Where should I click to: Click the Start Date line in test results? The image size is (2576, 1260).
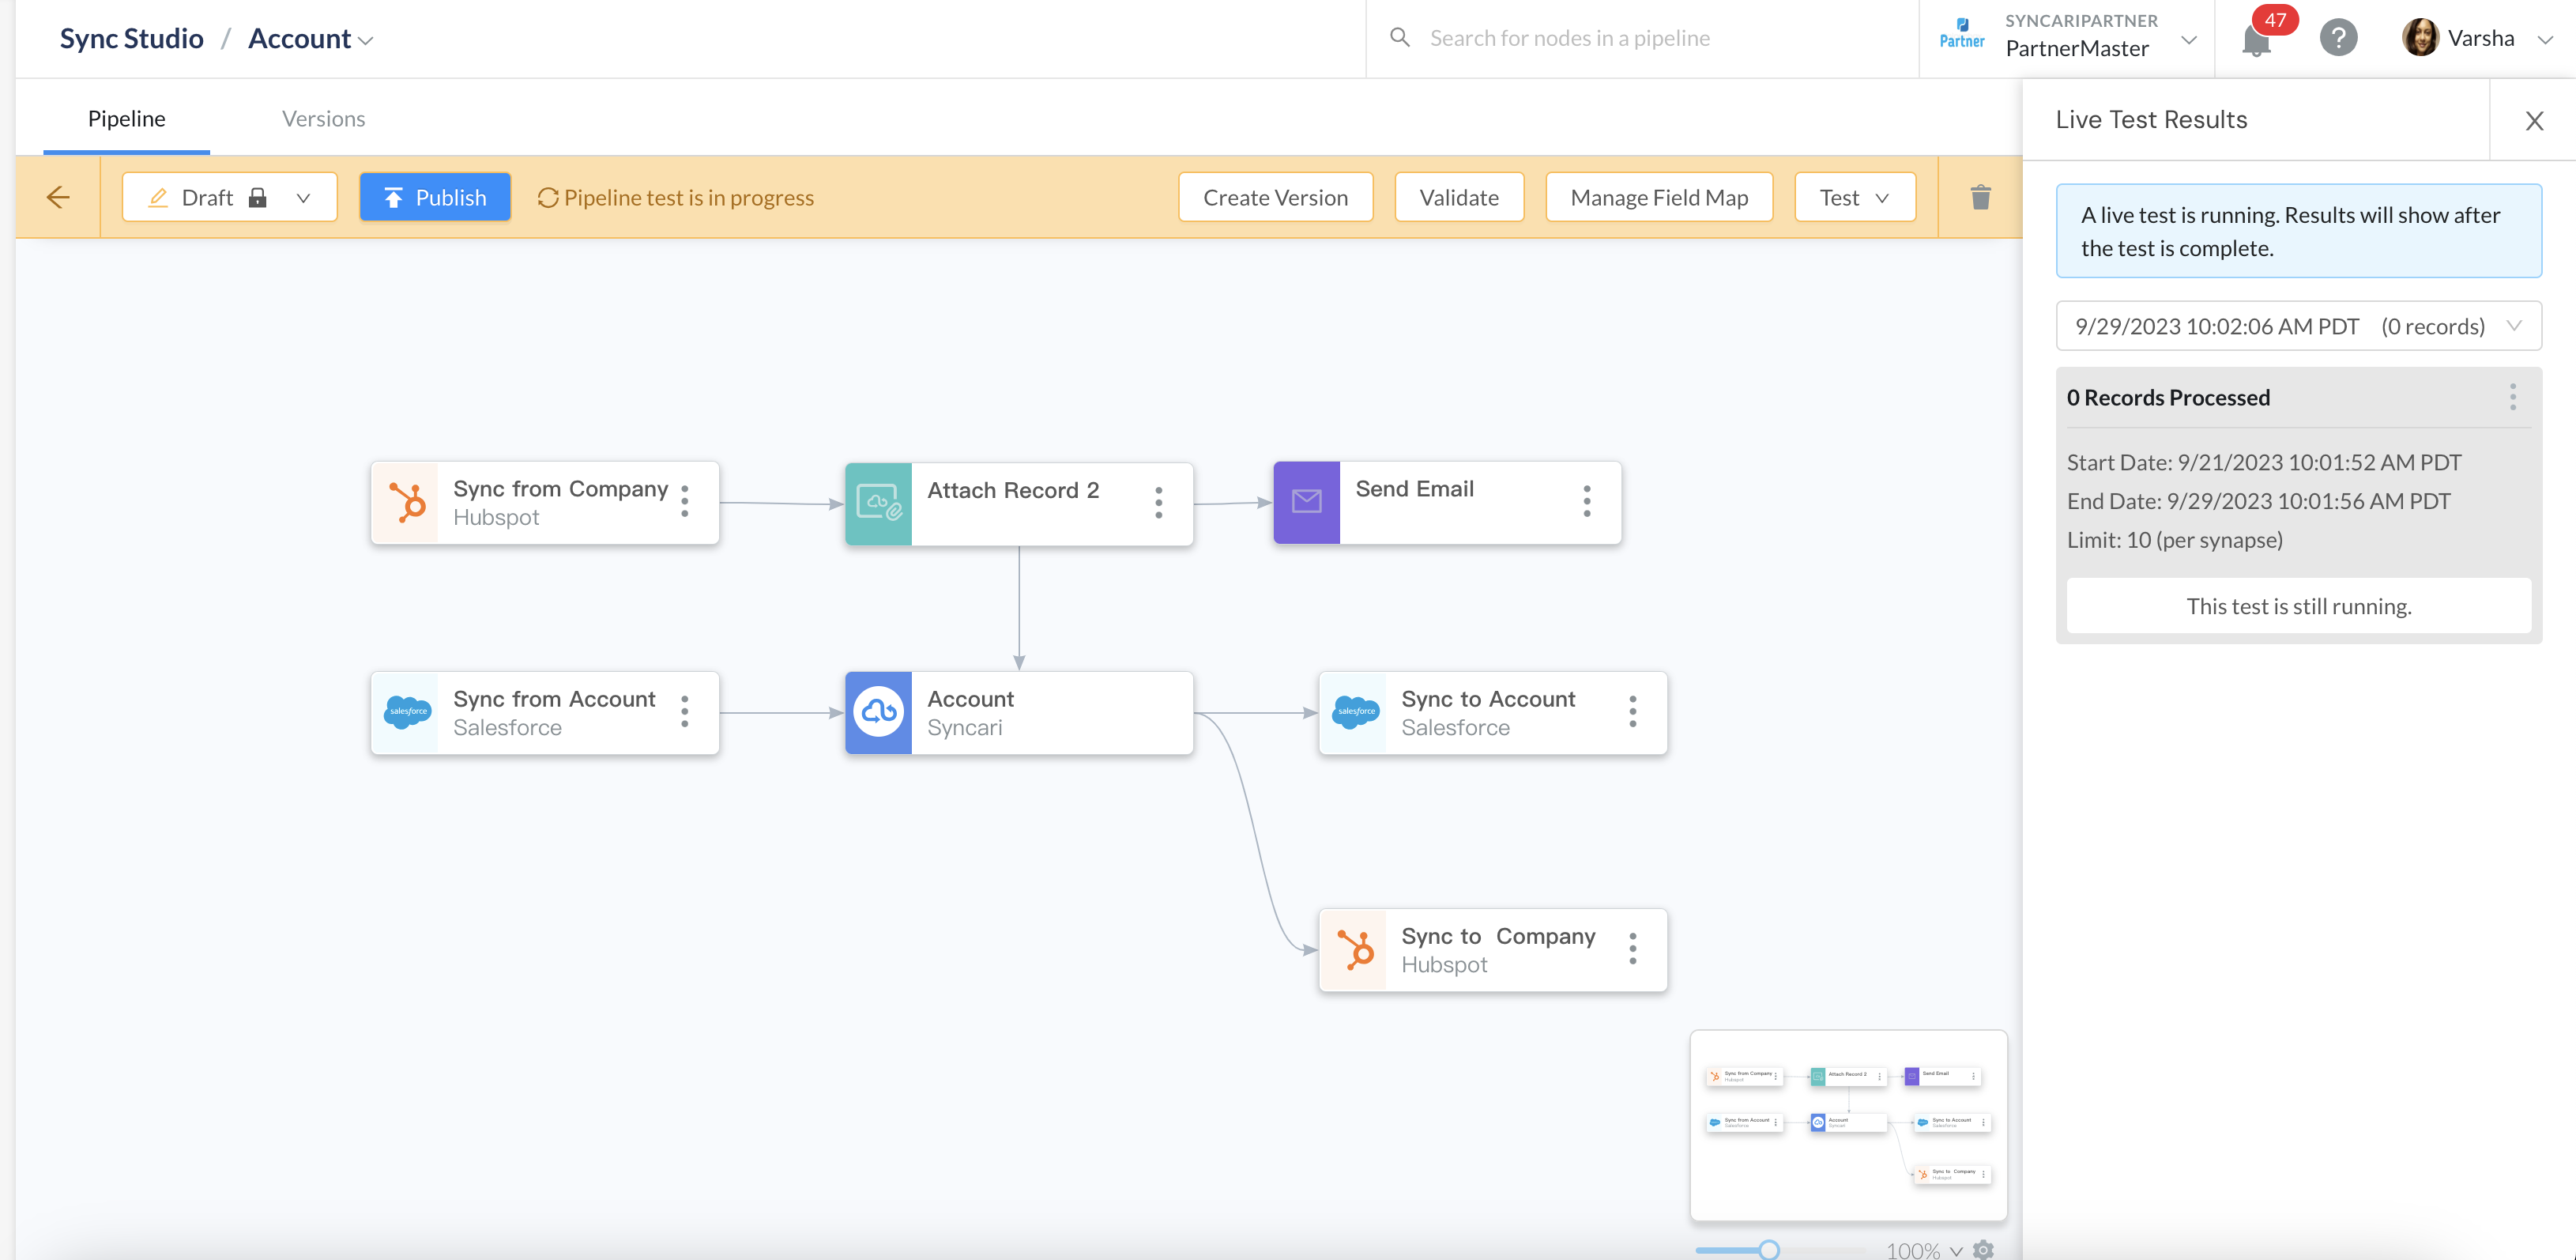[x=2264, y=462]
